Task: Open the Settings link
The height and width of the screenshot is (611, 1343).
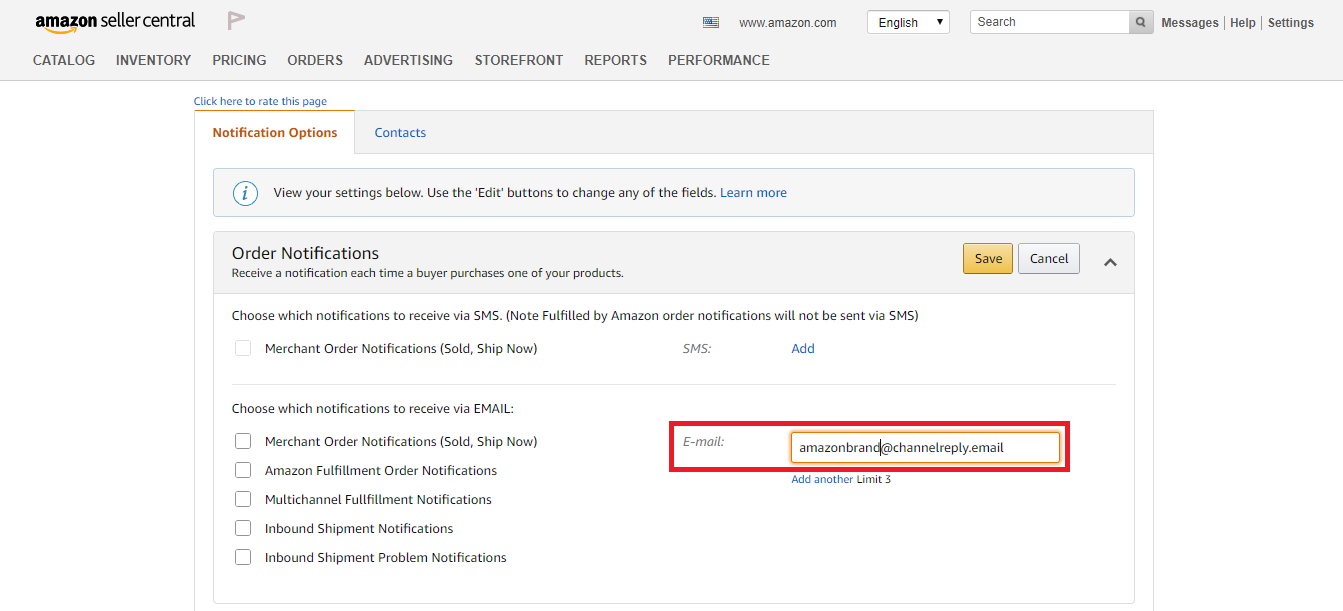Action: 1291,23
